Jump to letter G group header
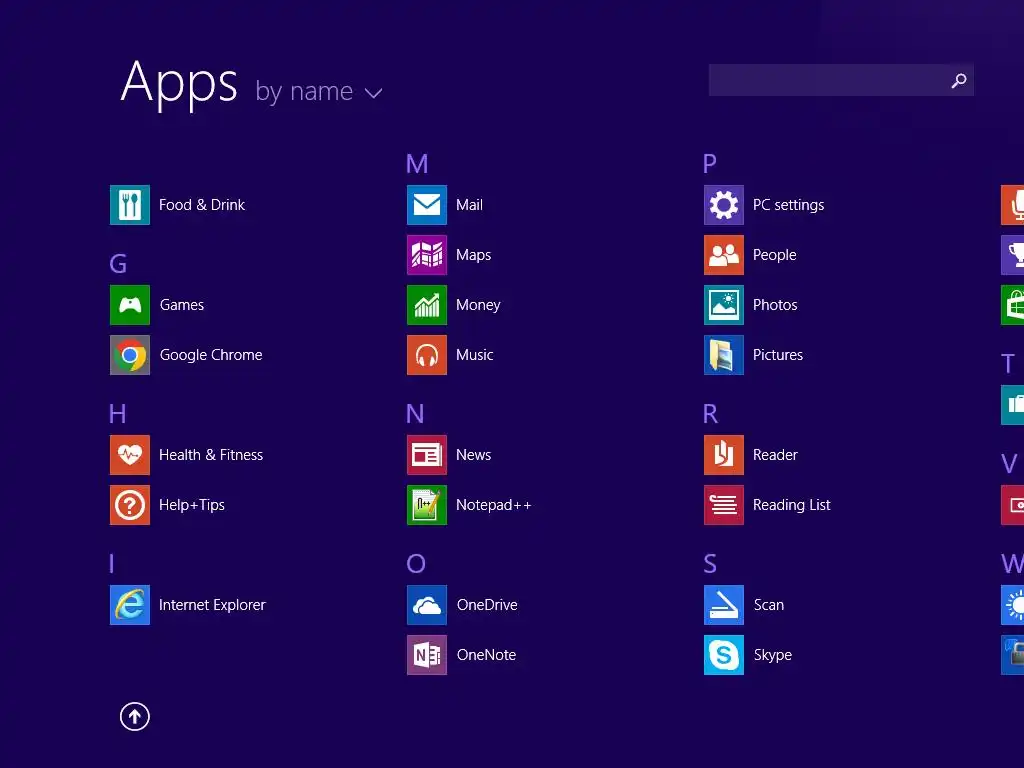 click(x=118, y=264)
